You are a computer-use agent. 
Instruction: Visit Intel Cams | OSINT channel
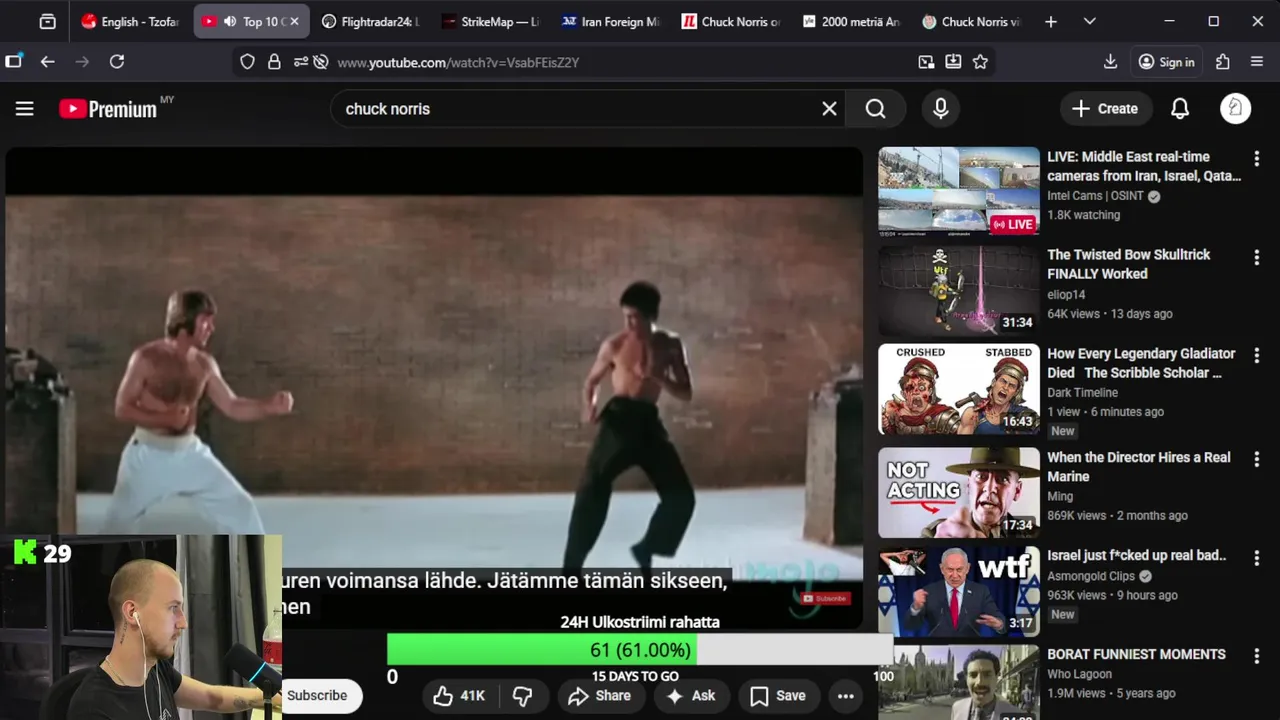(1095, 196)
